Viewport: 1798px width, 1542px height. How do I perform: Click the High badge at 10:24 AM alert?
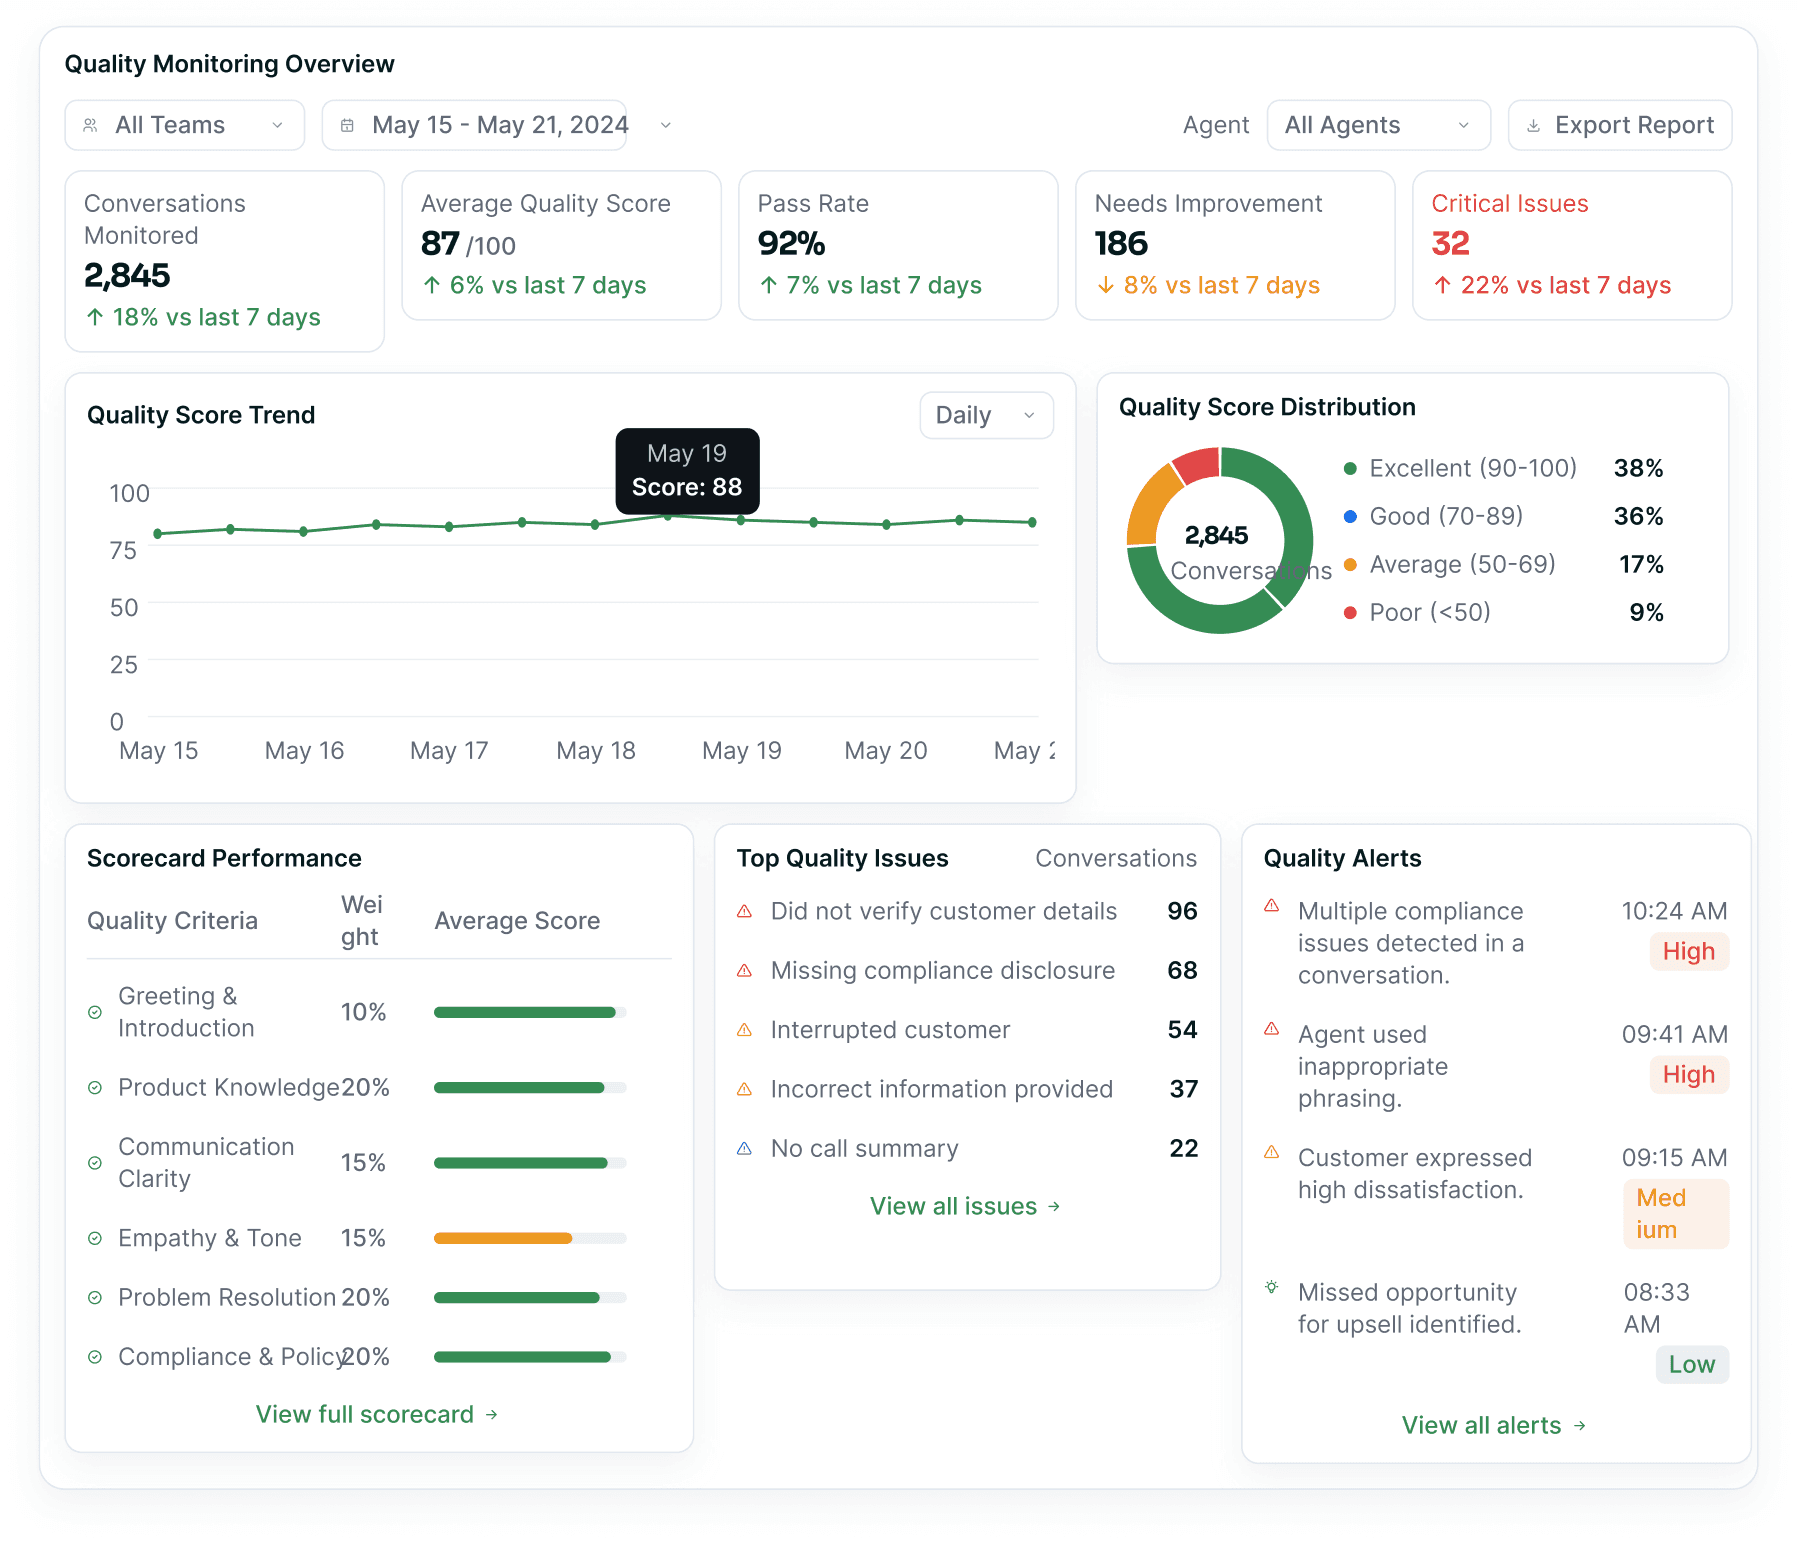(1689, 951)
